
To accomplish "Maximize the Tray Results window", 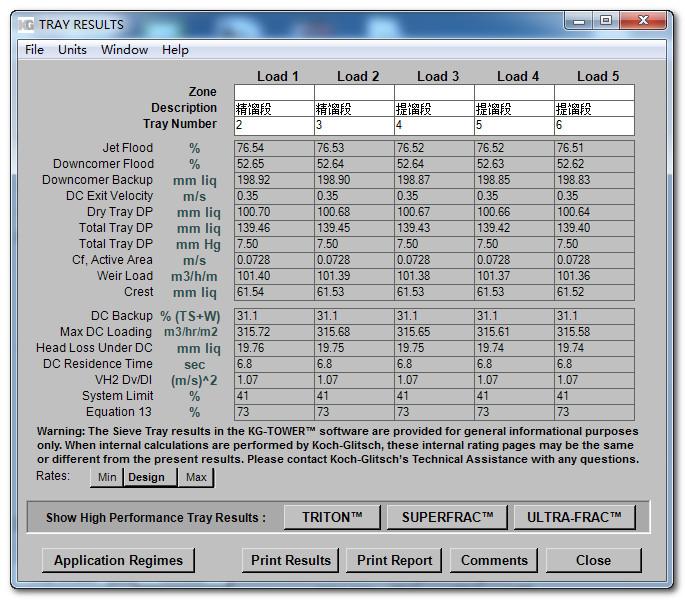I will point(606,20).
